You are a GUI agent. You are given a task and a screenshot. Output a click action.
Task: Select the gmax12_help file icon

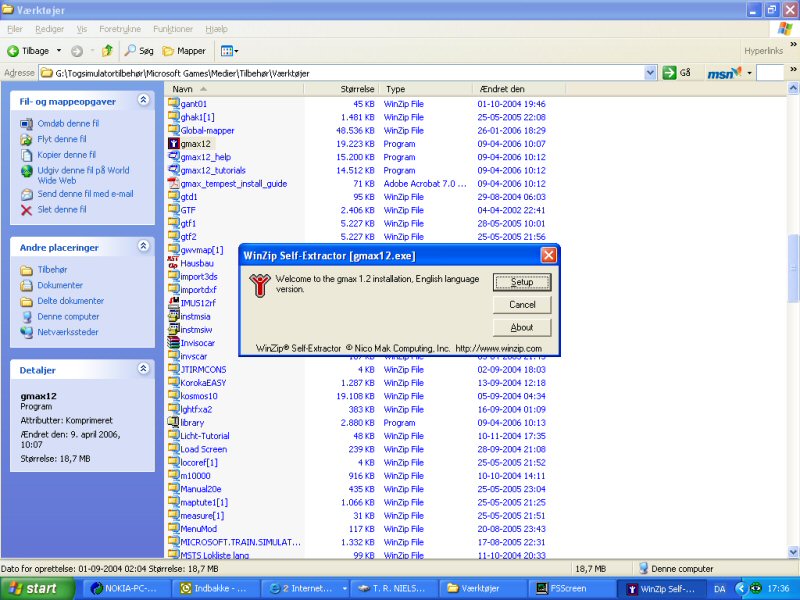click(173, 157)
